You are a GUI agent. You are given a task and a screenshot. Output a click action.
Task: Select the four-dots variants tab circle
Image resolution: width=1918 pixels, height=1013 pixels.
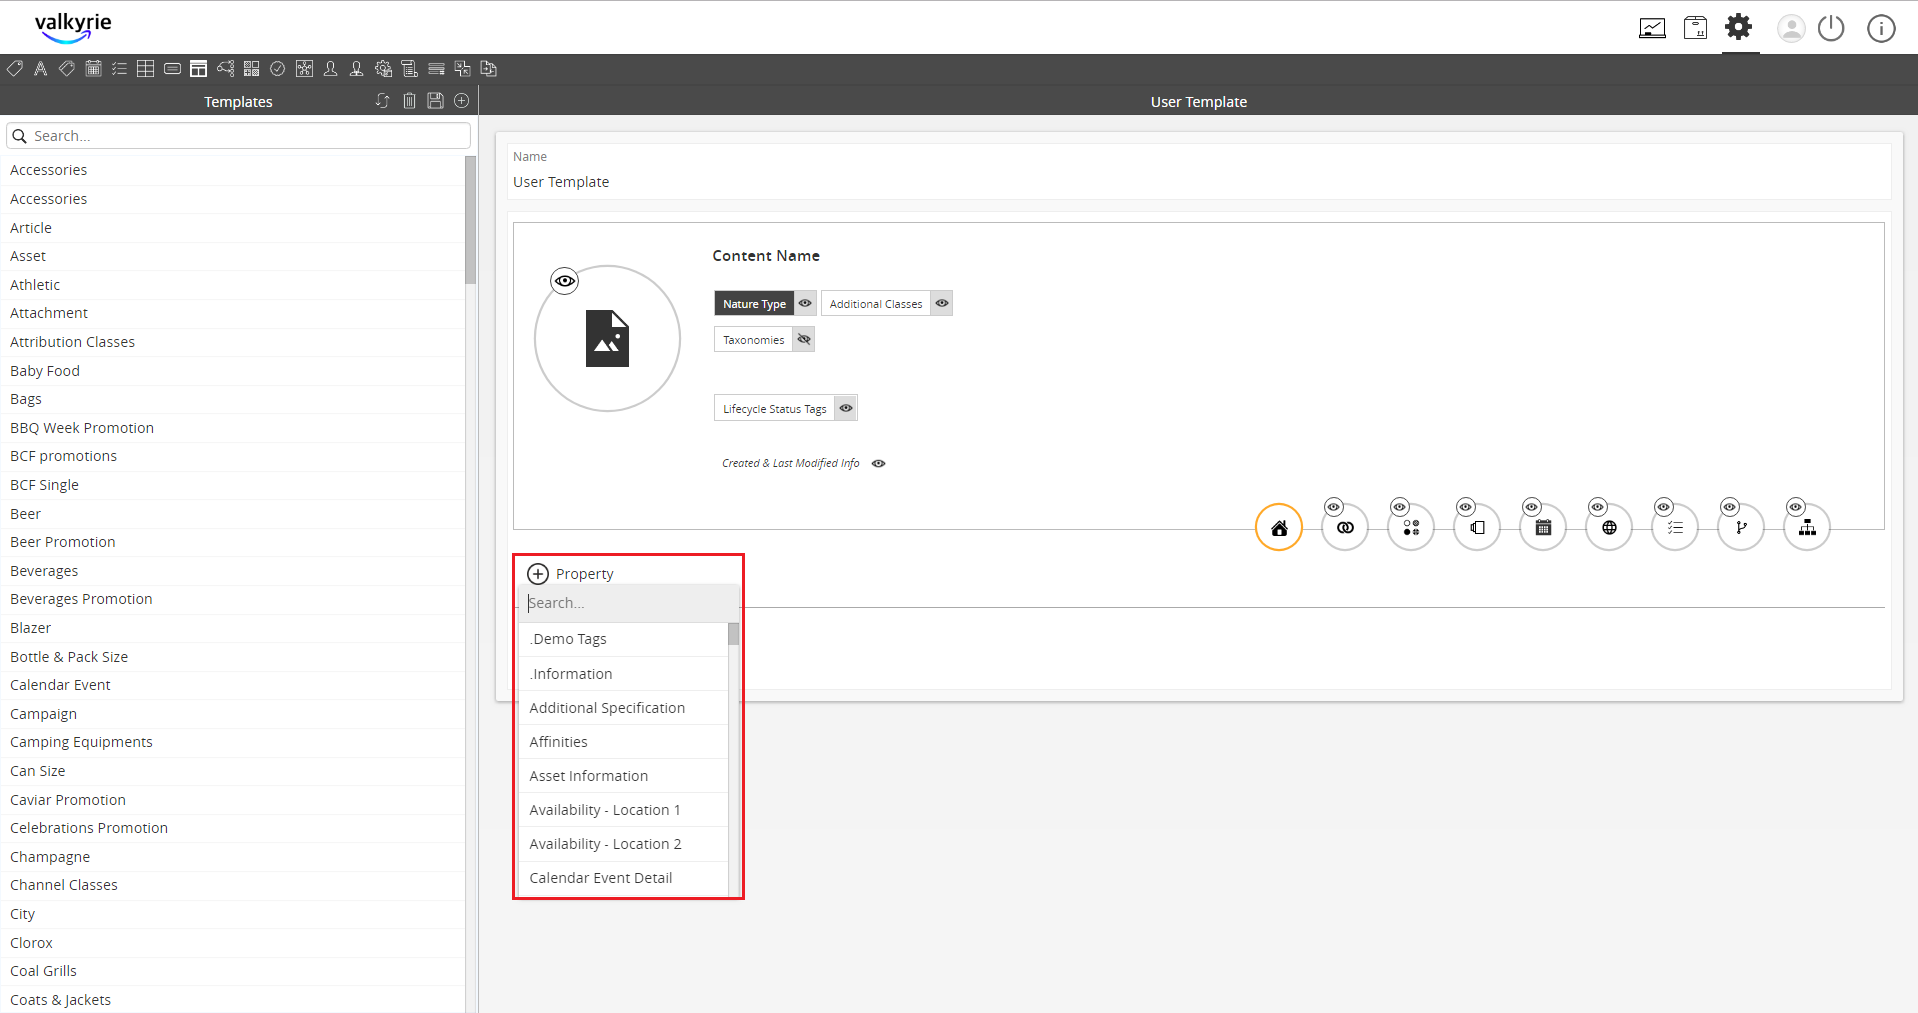pos(1411,528)
